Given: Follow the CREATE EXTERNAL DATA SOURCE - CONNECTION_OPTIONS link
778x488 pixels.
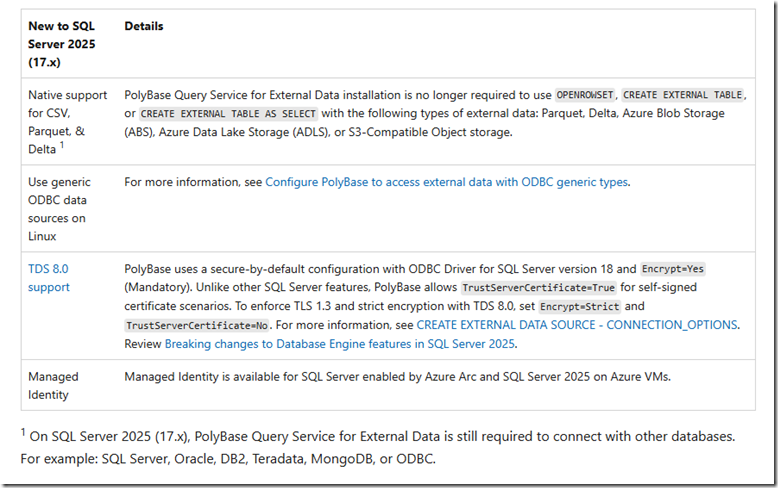Looking at the screenshot, I should point(577,325).
